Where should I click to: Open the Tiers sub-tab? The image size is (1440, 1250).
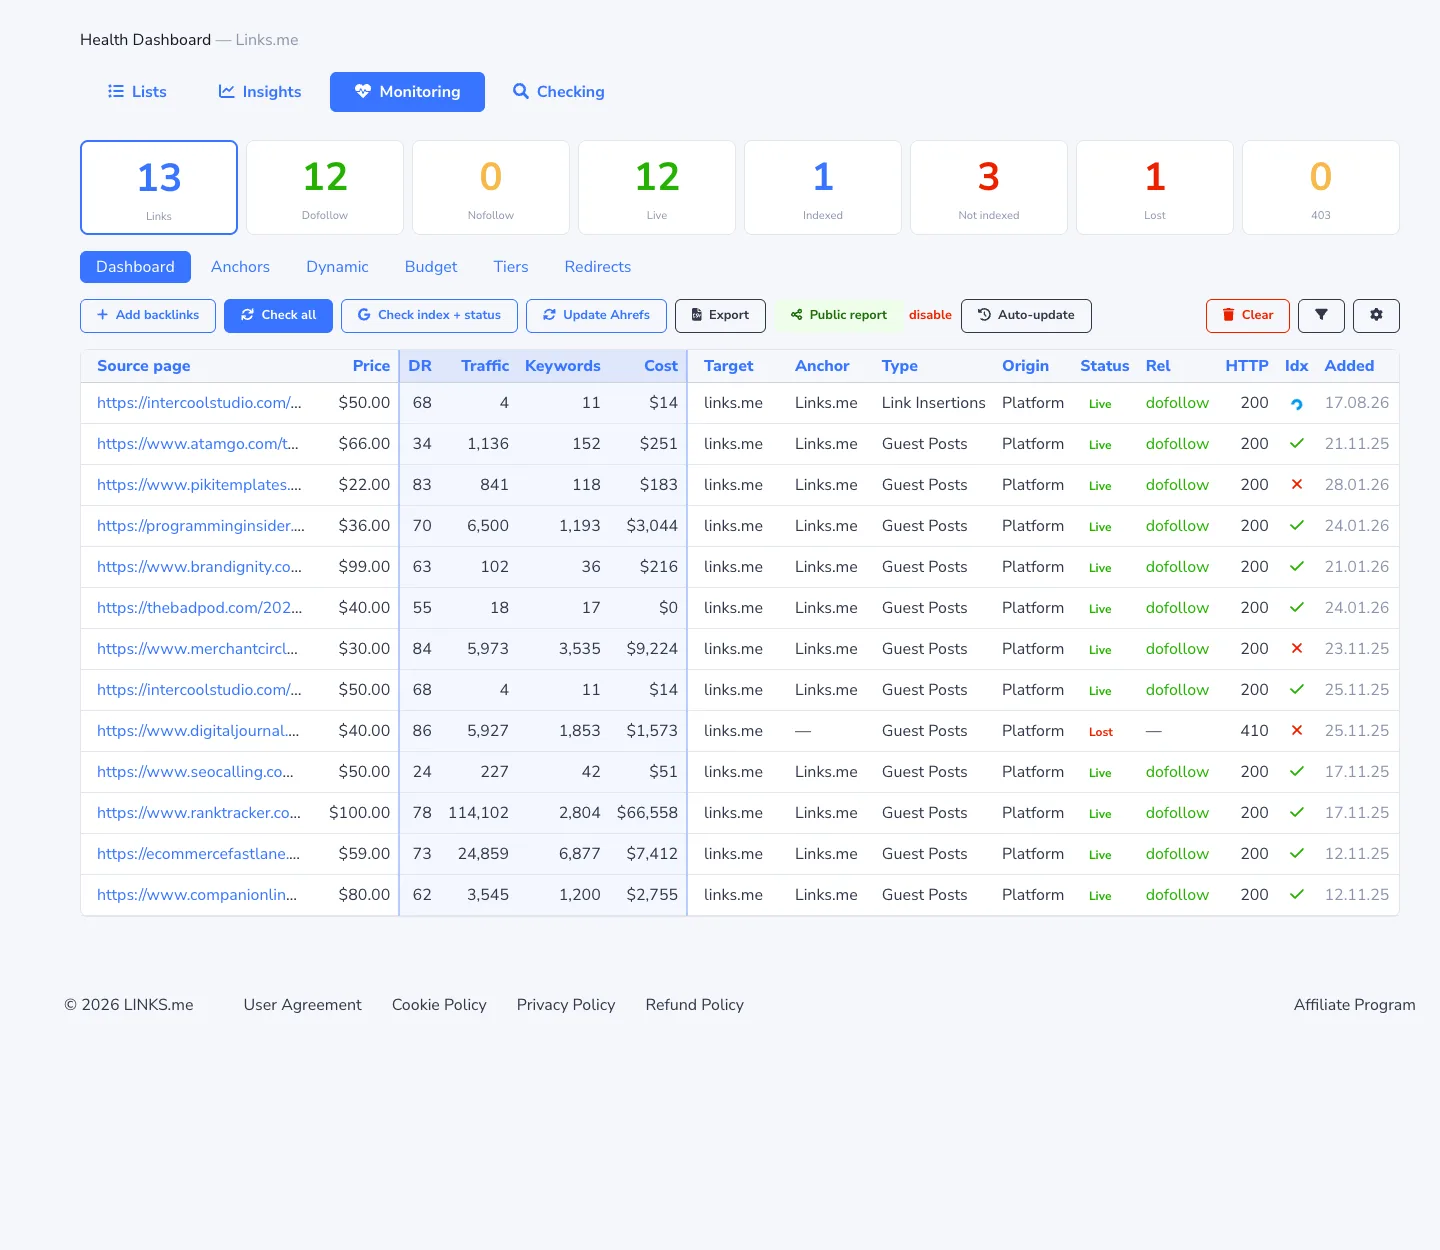click(511, 267)
